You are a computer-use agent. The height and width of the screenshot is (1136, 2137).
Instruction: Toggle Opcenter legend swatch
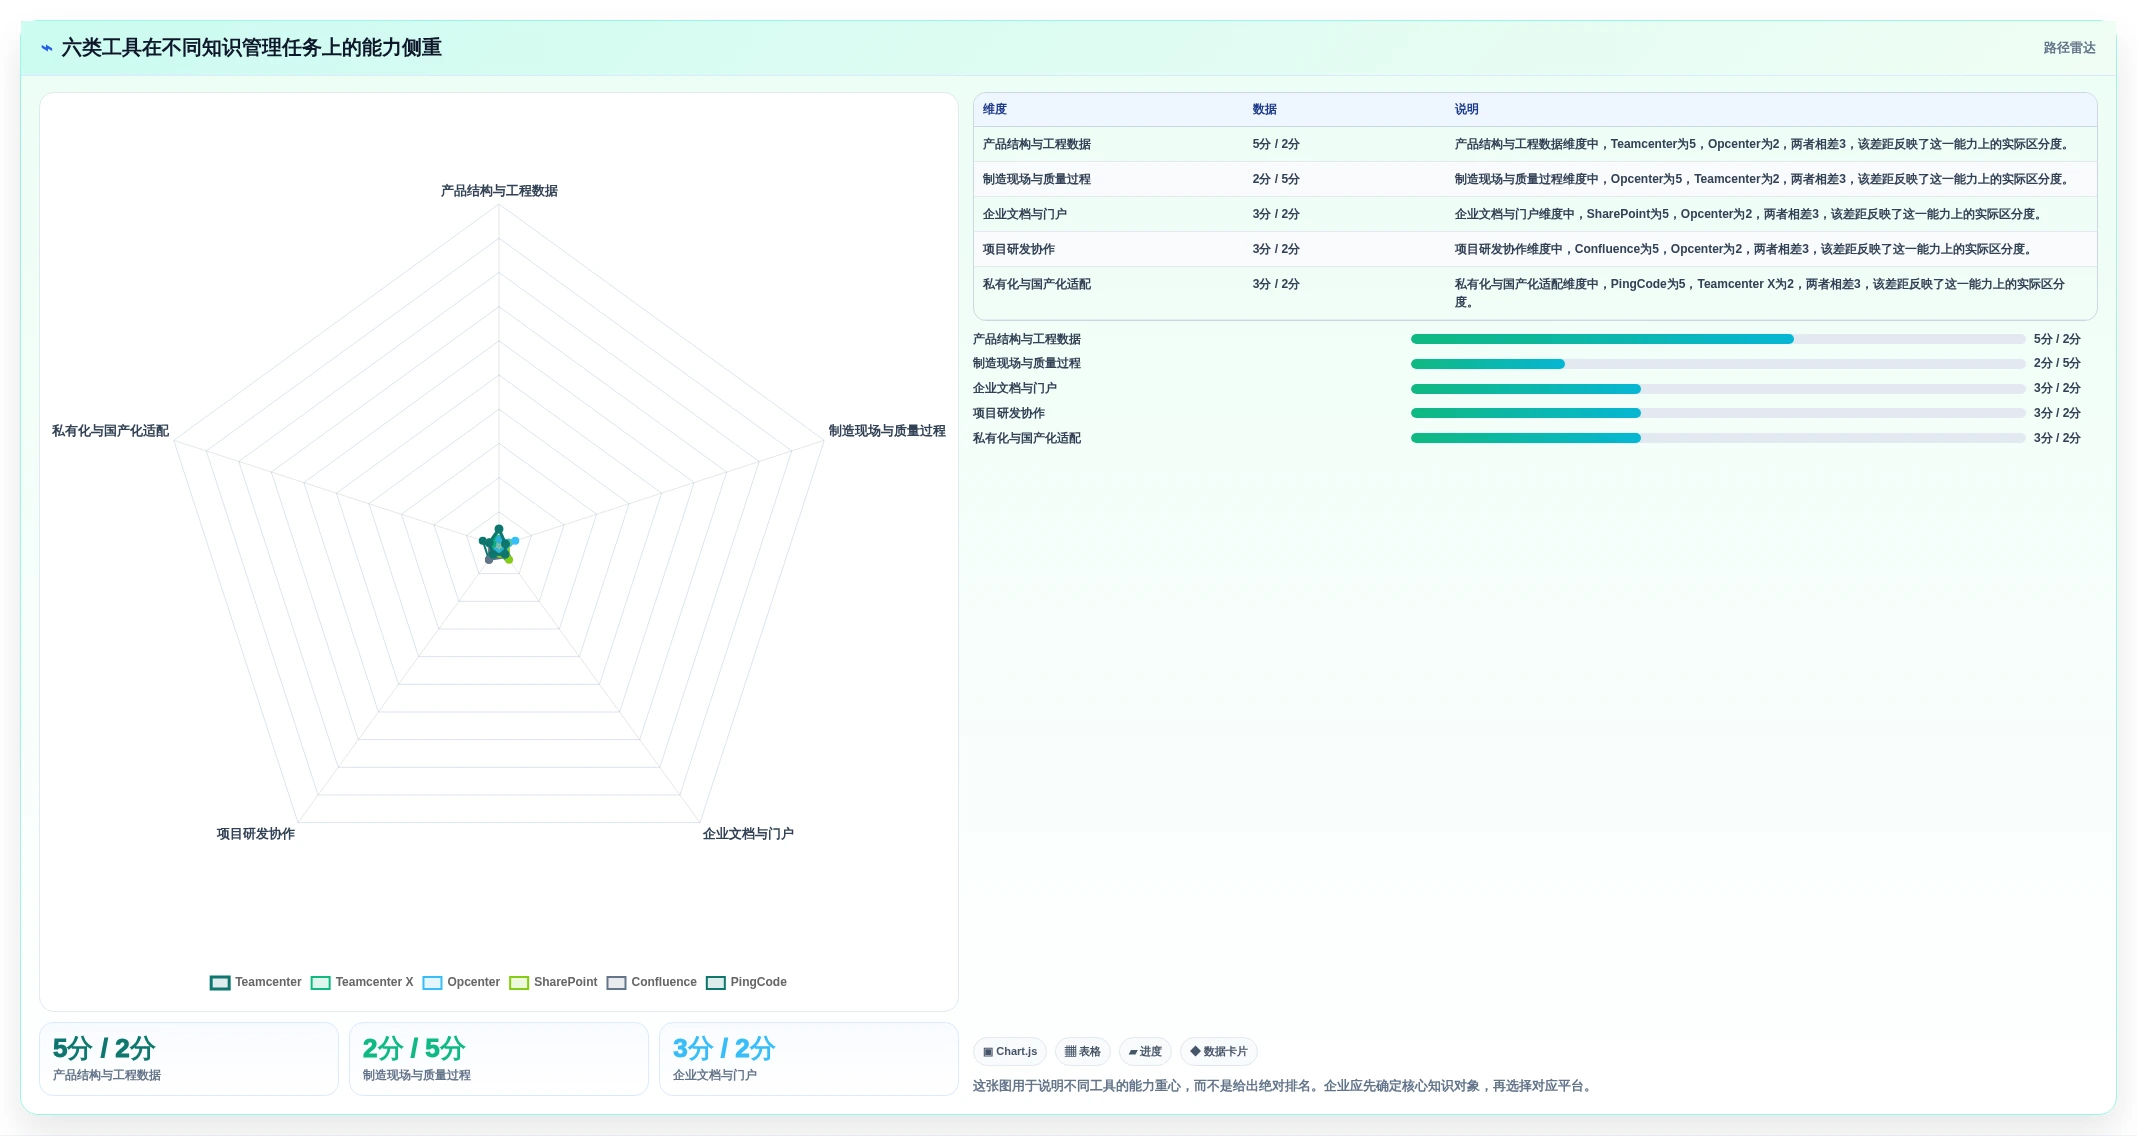click(432, 983)
